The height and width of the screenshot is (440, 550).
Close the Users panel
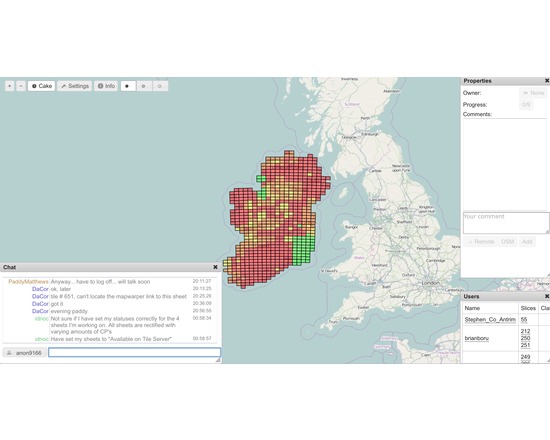click(x=547, y=296)
